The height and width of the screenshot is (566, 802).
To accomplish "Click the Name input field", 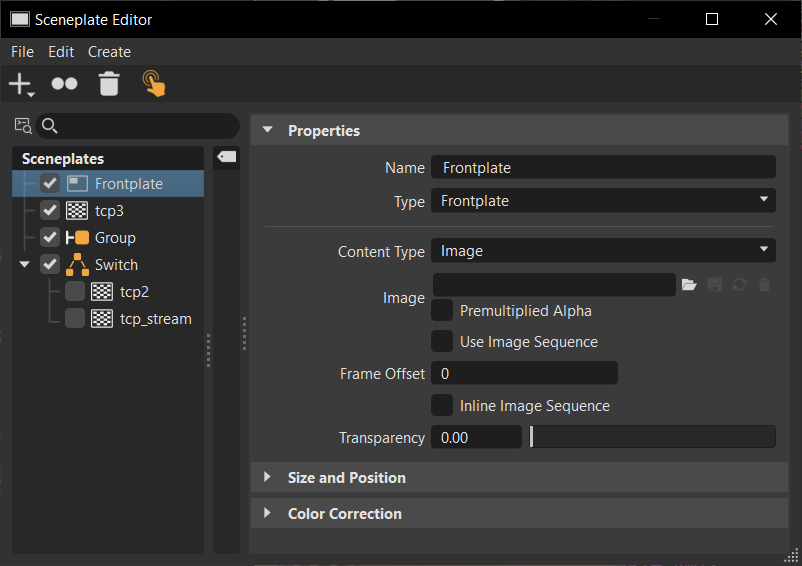I will pos(603,168).
